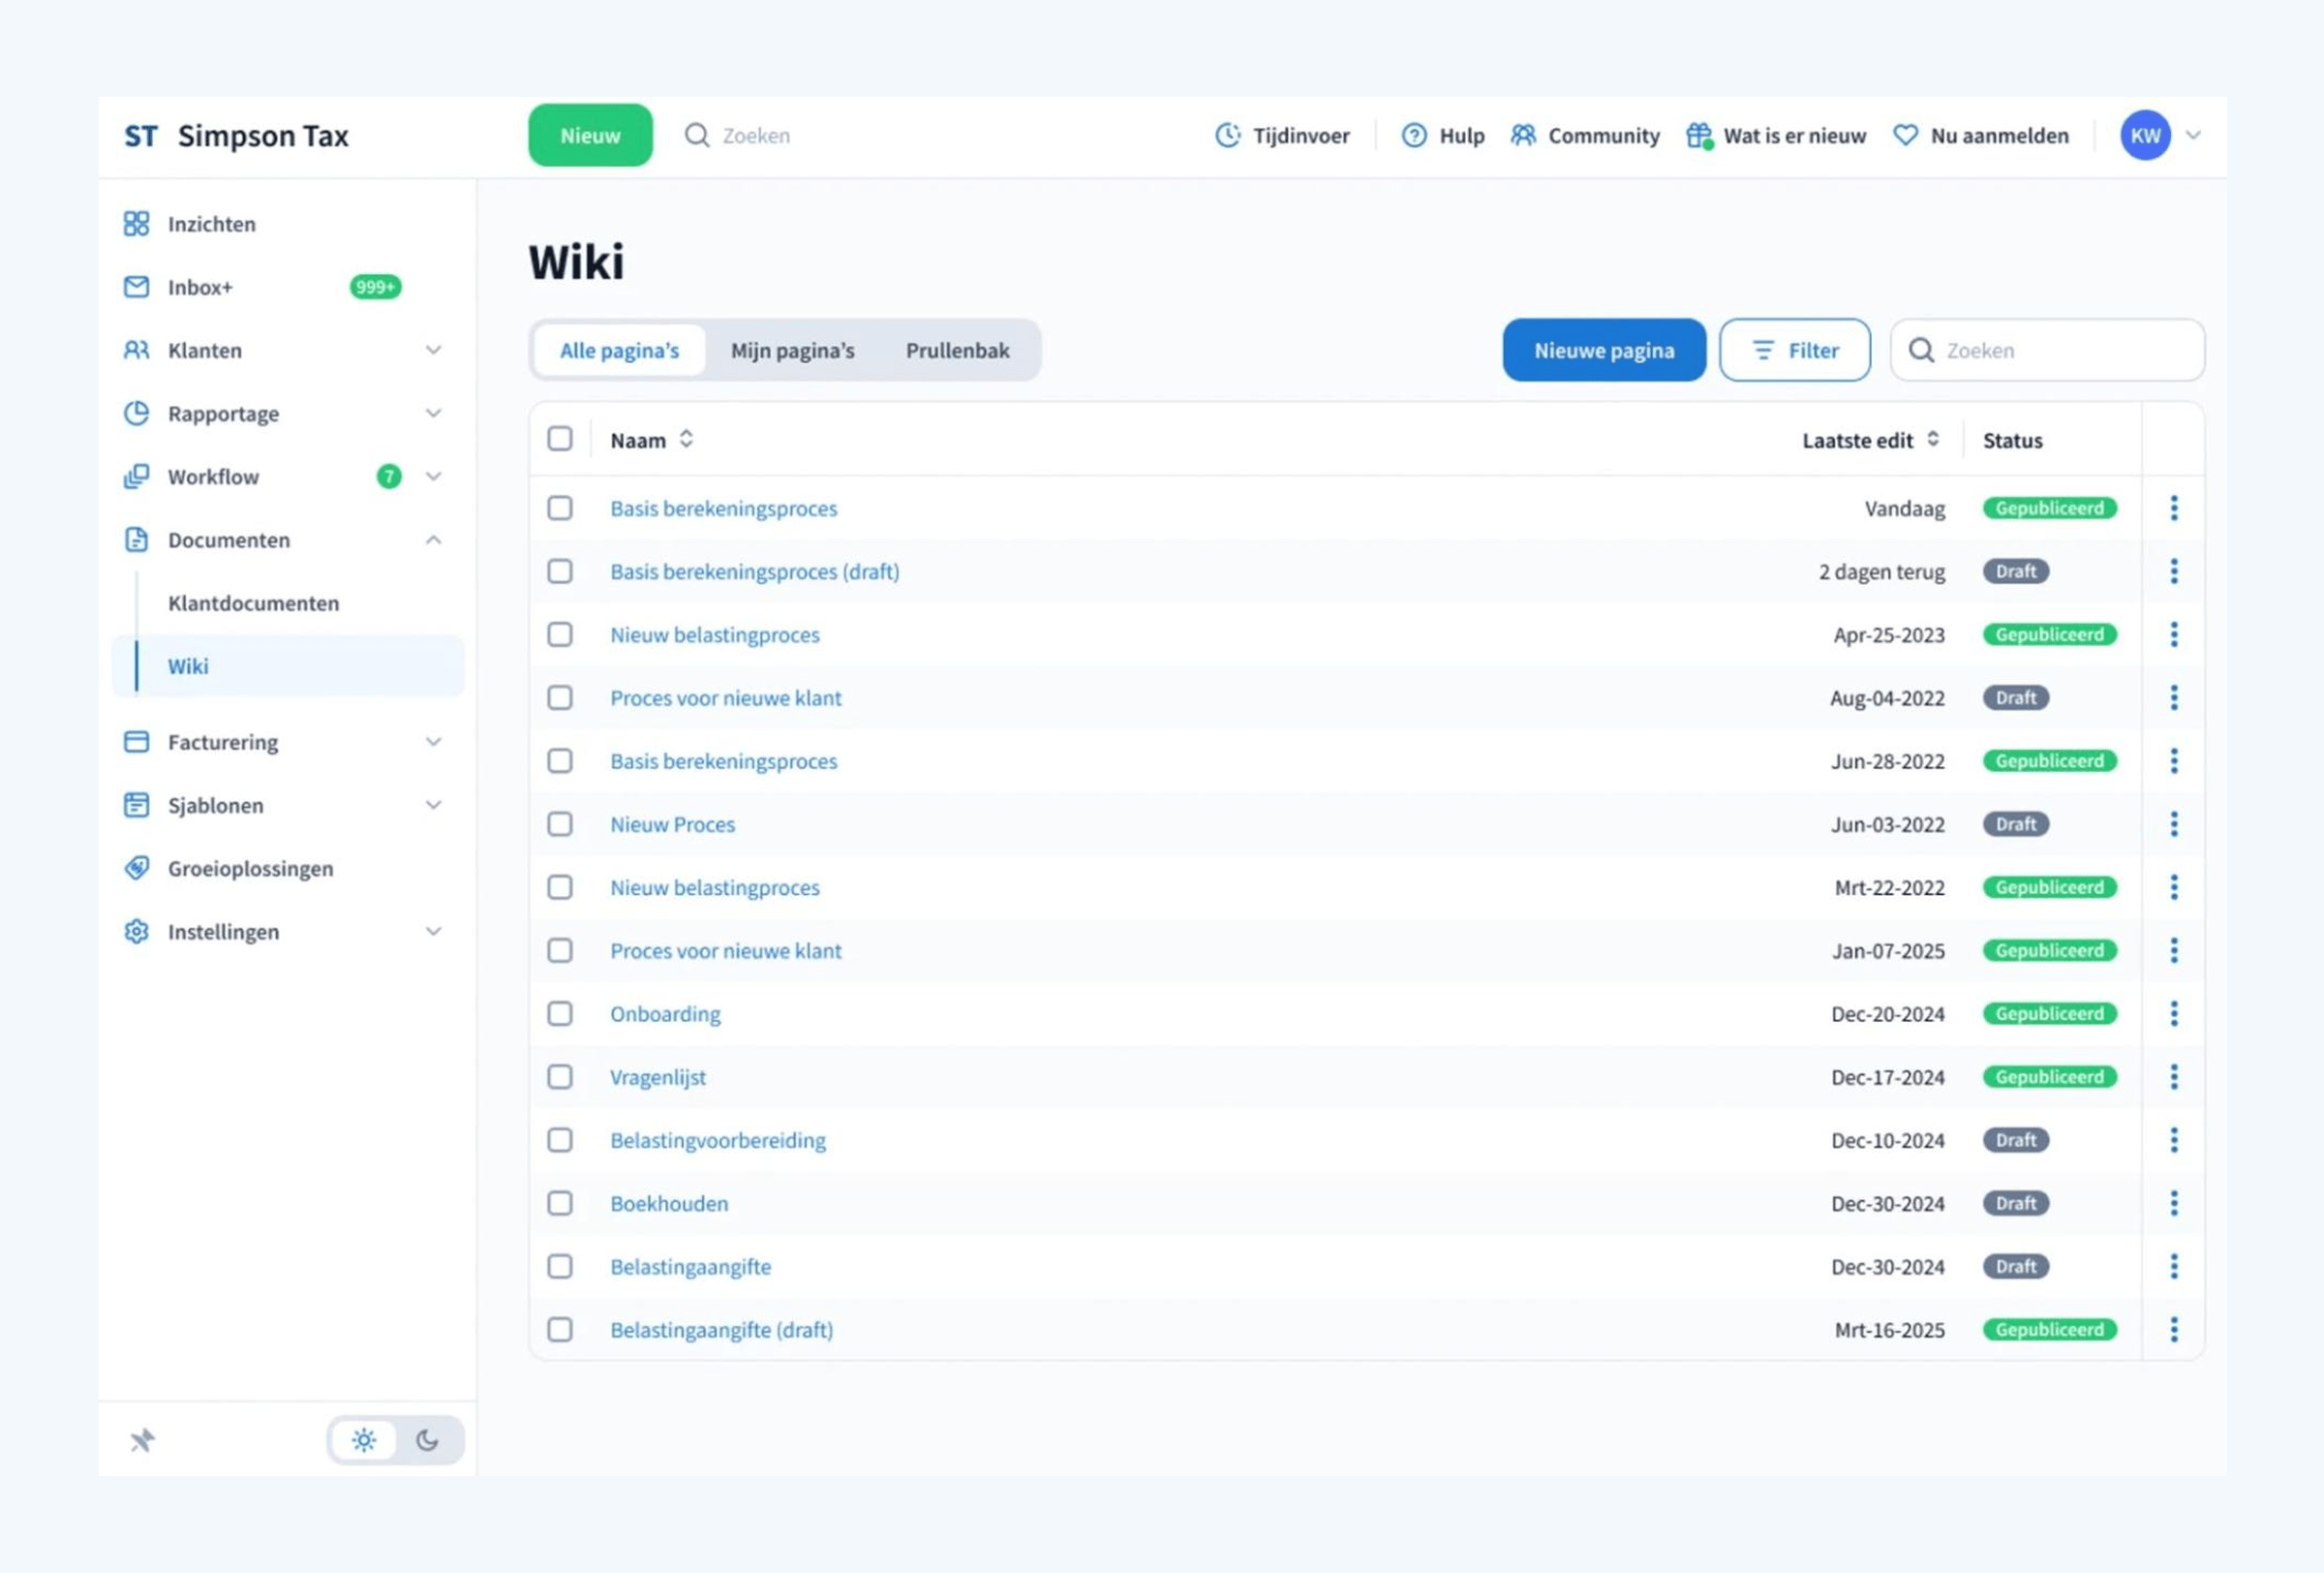Screen dimensions: 2324x1573
Task: Open the user account dropdown arrow
Action: pos(2193,135)
